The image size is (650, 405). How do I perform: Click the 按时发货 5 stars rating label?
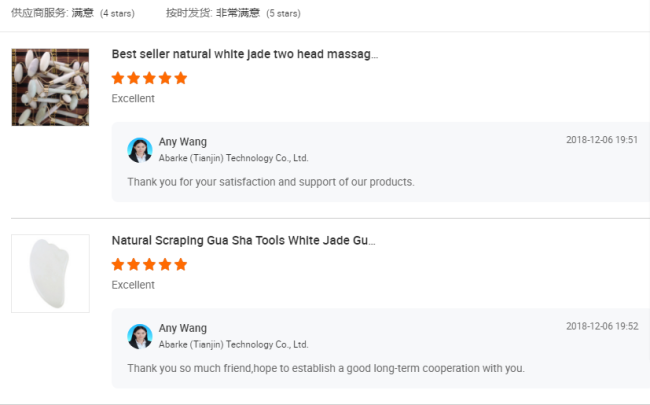(233, 13)
